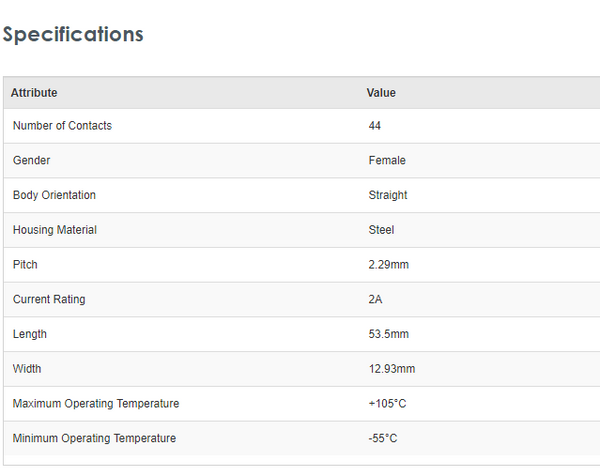
Task: Click the Straight orientation value
Action: tap(388, 195)
